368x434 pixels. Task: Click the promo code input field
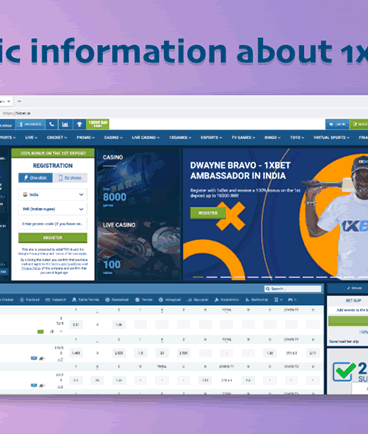coord(53,224)
